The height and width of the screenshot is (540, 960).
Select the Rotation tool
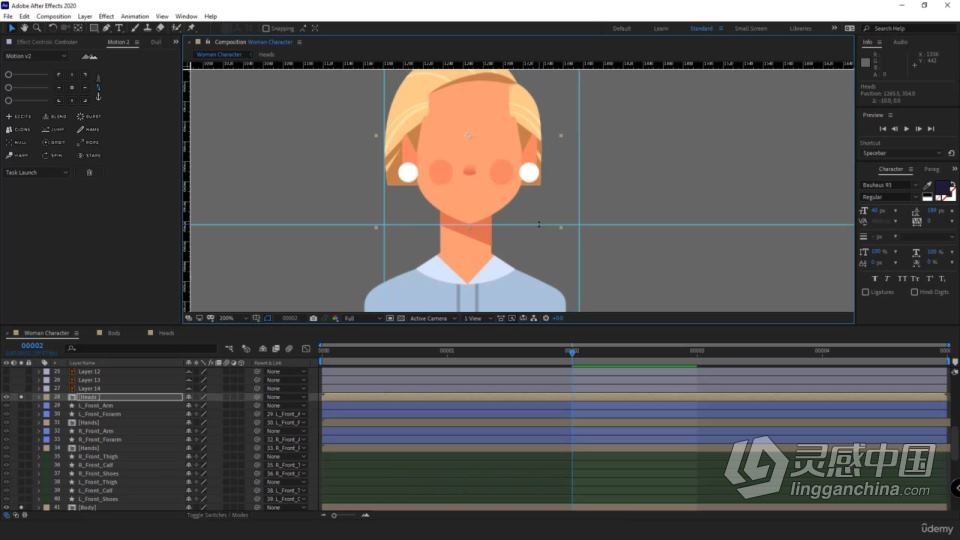click(x=53, y=28)
